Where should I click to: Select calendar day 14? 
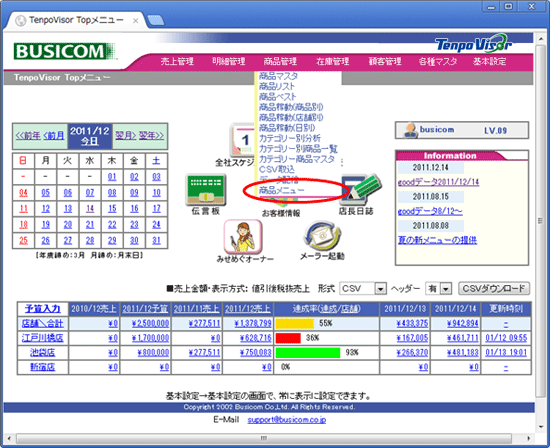(x=90, y=209)
